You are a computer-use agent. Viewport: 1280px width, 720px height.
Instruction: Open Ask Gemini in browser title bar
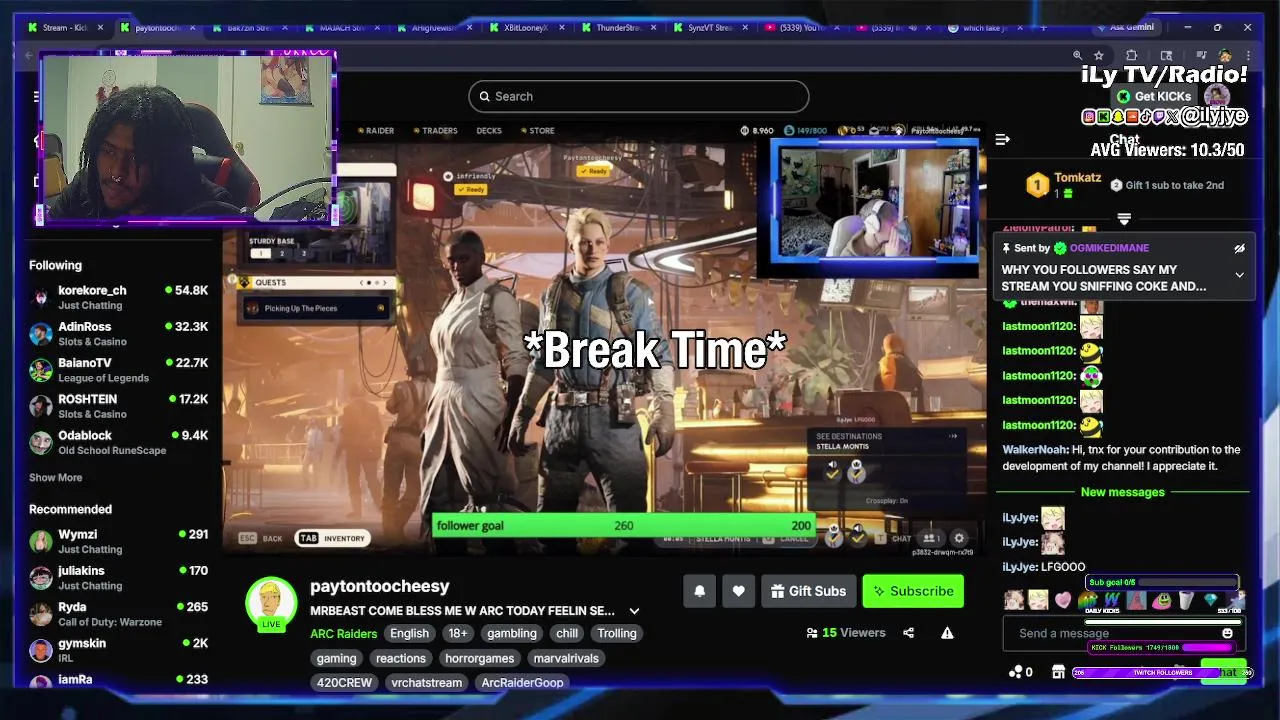[1125, 28]
